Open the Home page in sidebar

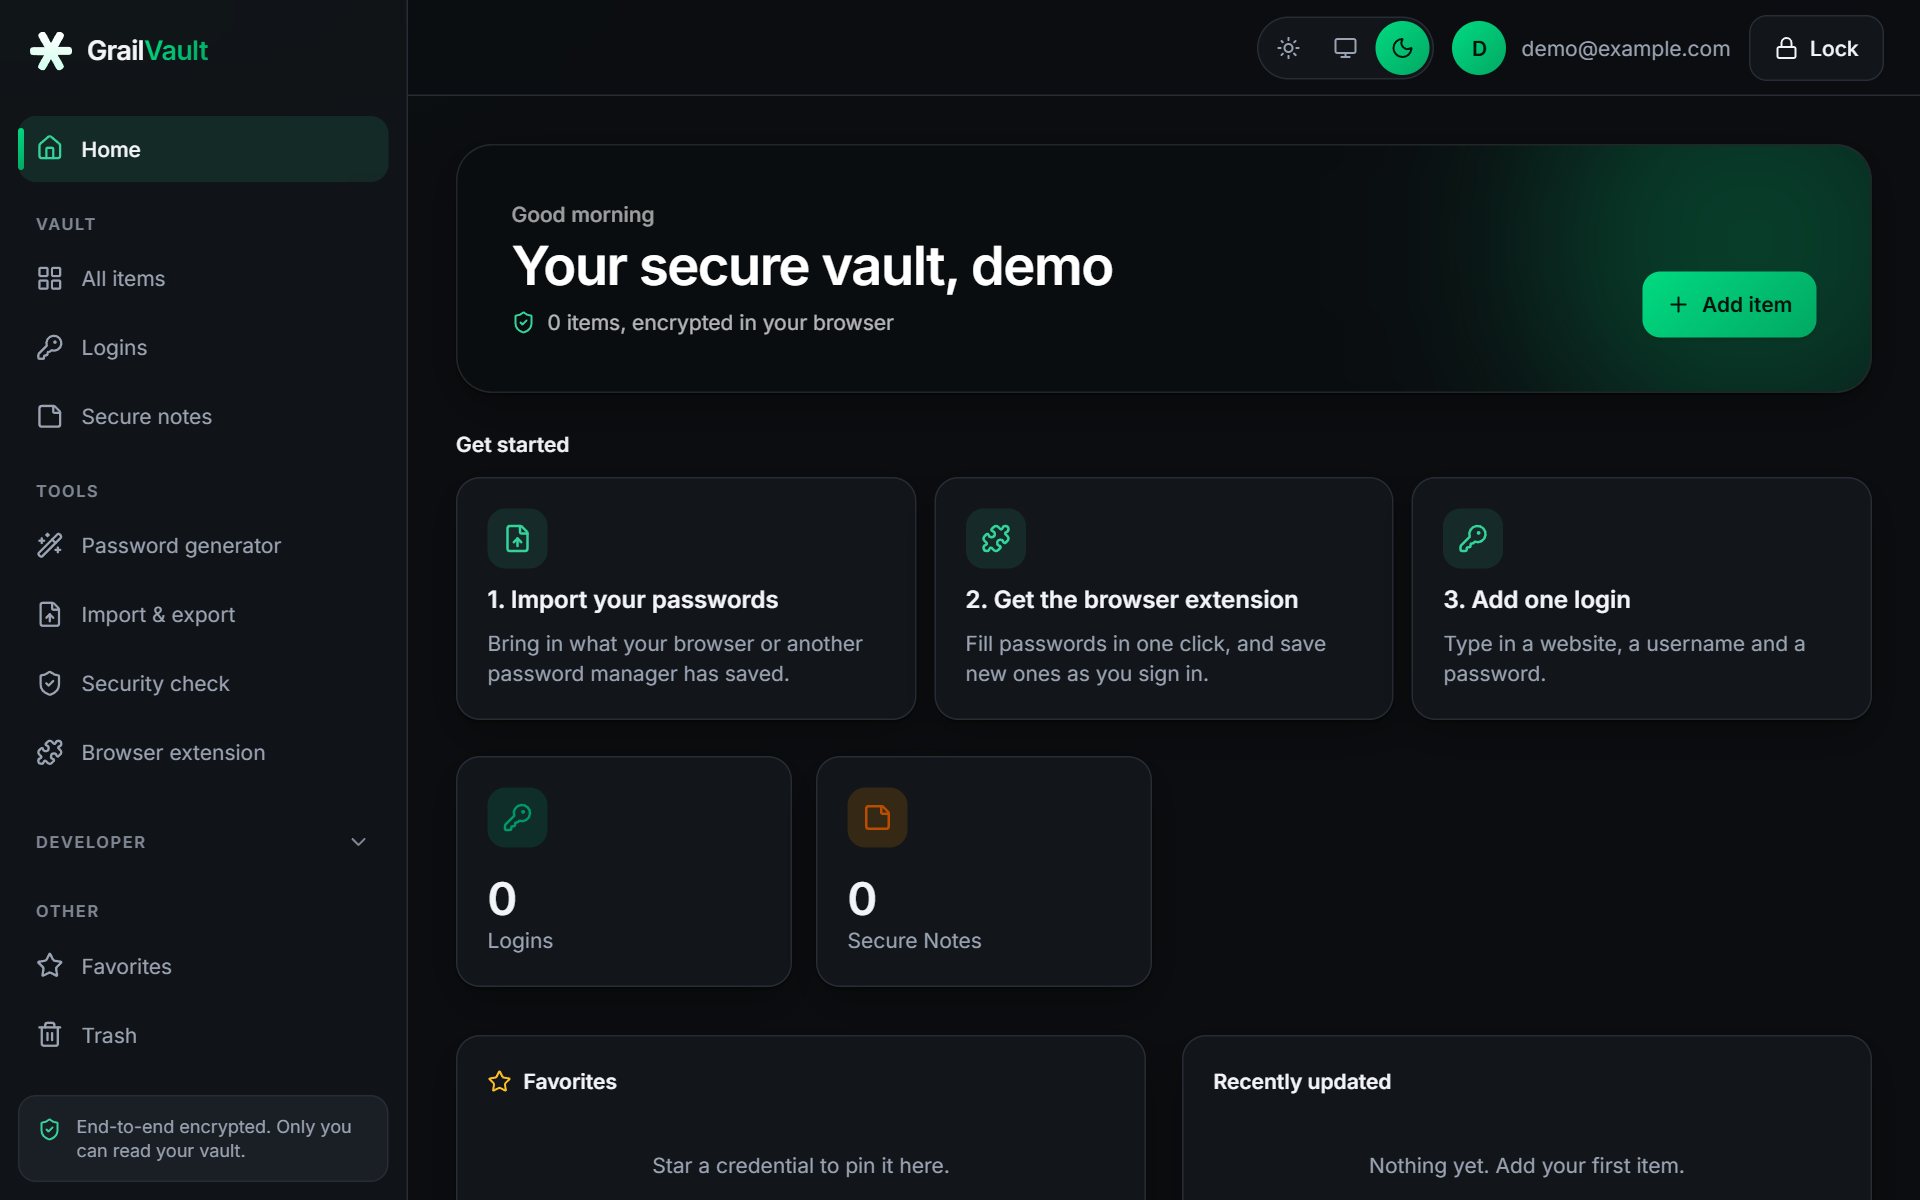[203, 149]
